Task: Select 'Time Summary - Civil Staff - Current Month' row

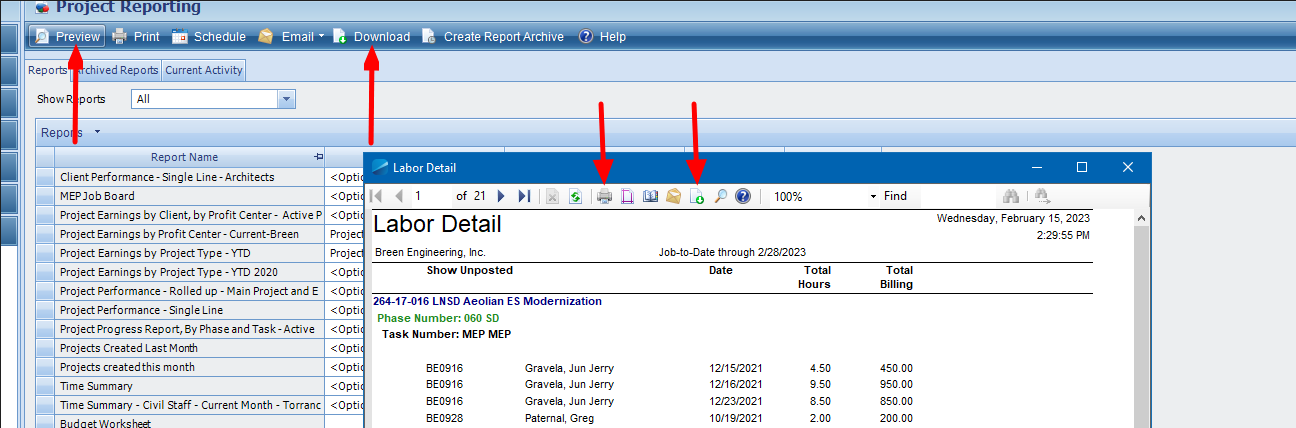Action: (x=190, y=405)
